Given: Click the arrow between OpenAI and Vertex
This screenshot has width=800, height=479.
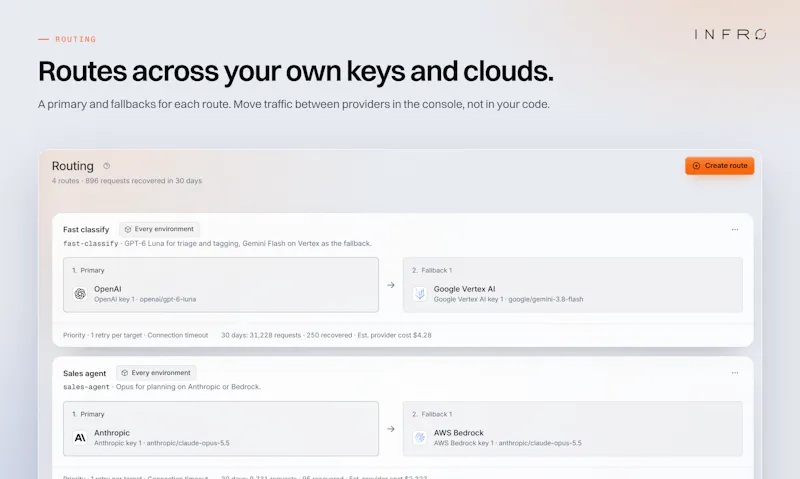Looking at the screenshot, I should coord(391,285).
